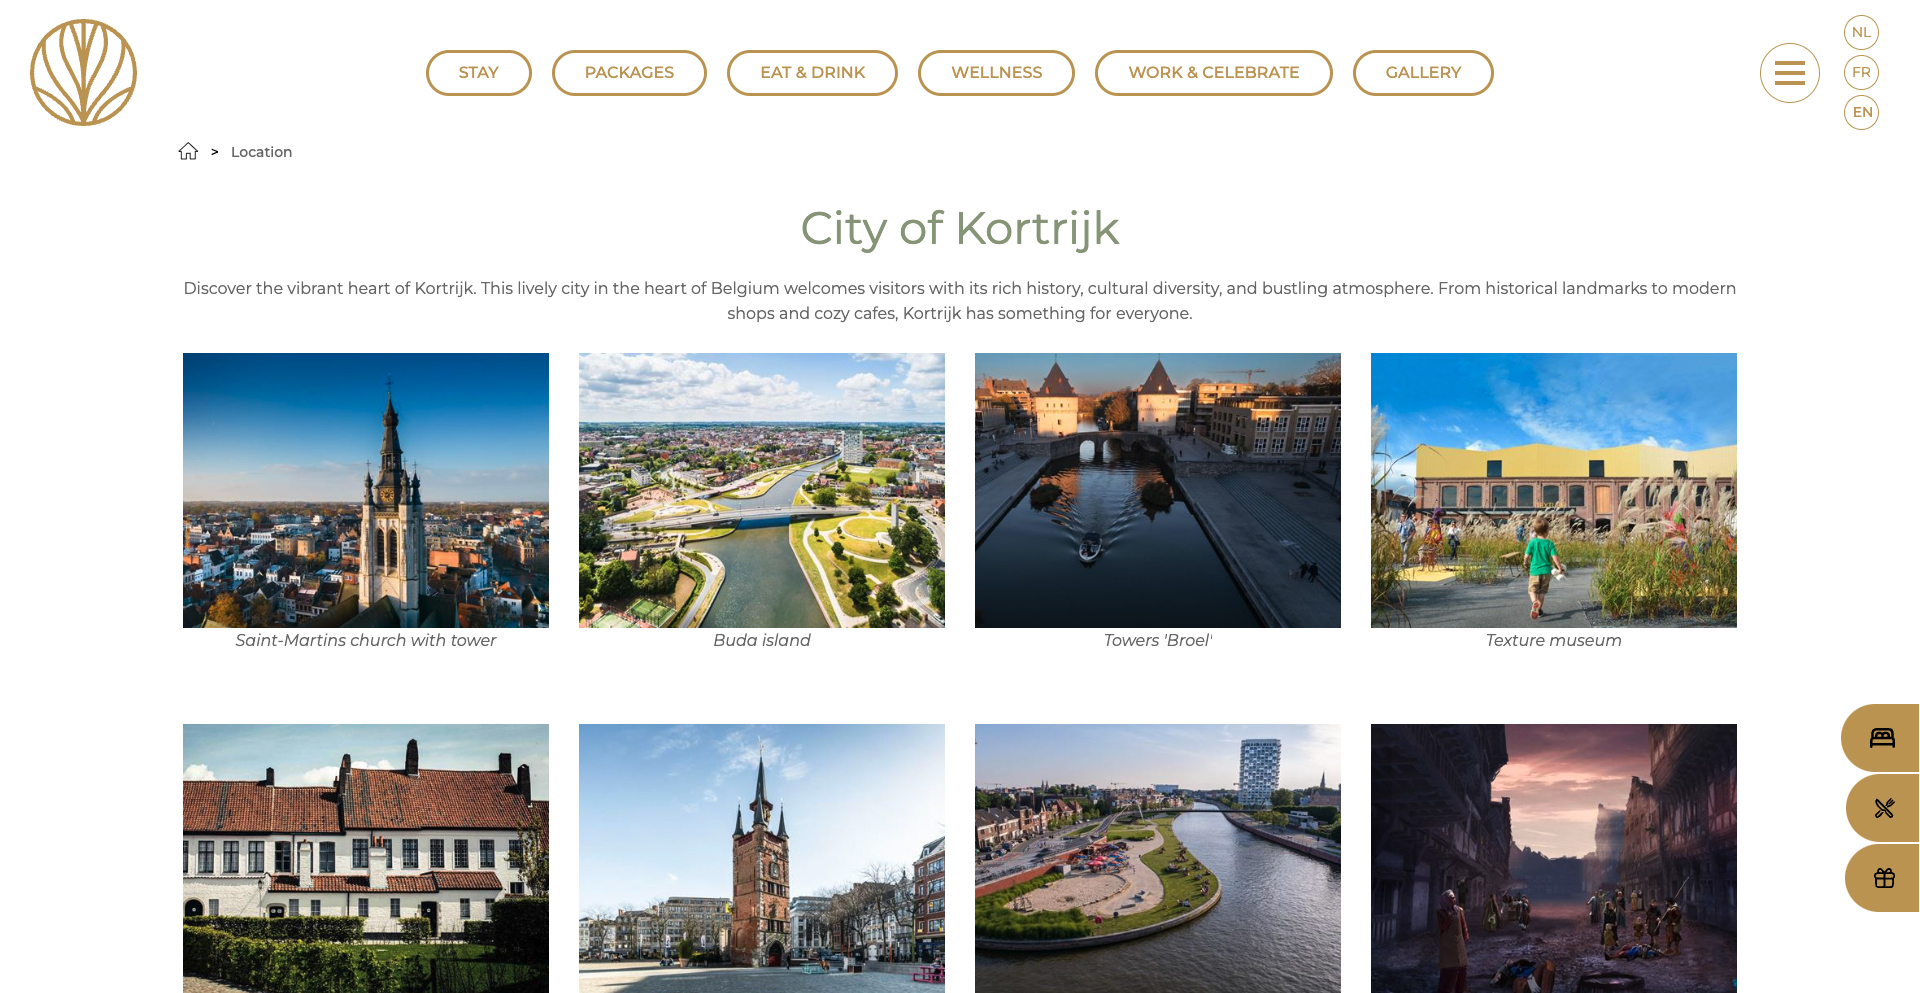1920x993 pixels.
Task: Click the Location breadcrumb
Action: 261,152
